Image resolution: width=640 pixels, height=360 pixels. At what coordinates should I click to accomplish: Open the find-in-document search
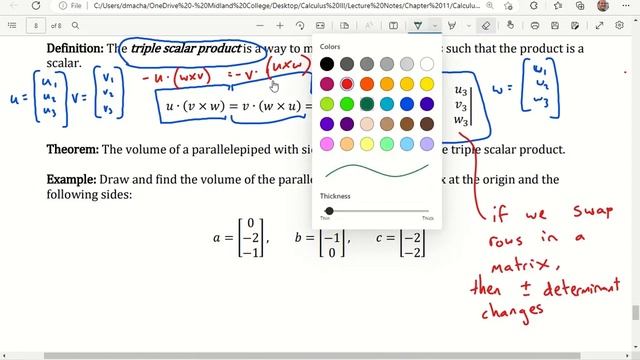click(76, 25)
